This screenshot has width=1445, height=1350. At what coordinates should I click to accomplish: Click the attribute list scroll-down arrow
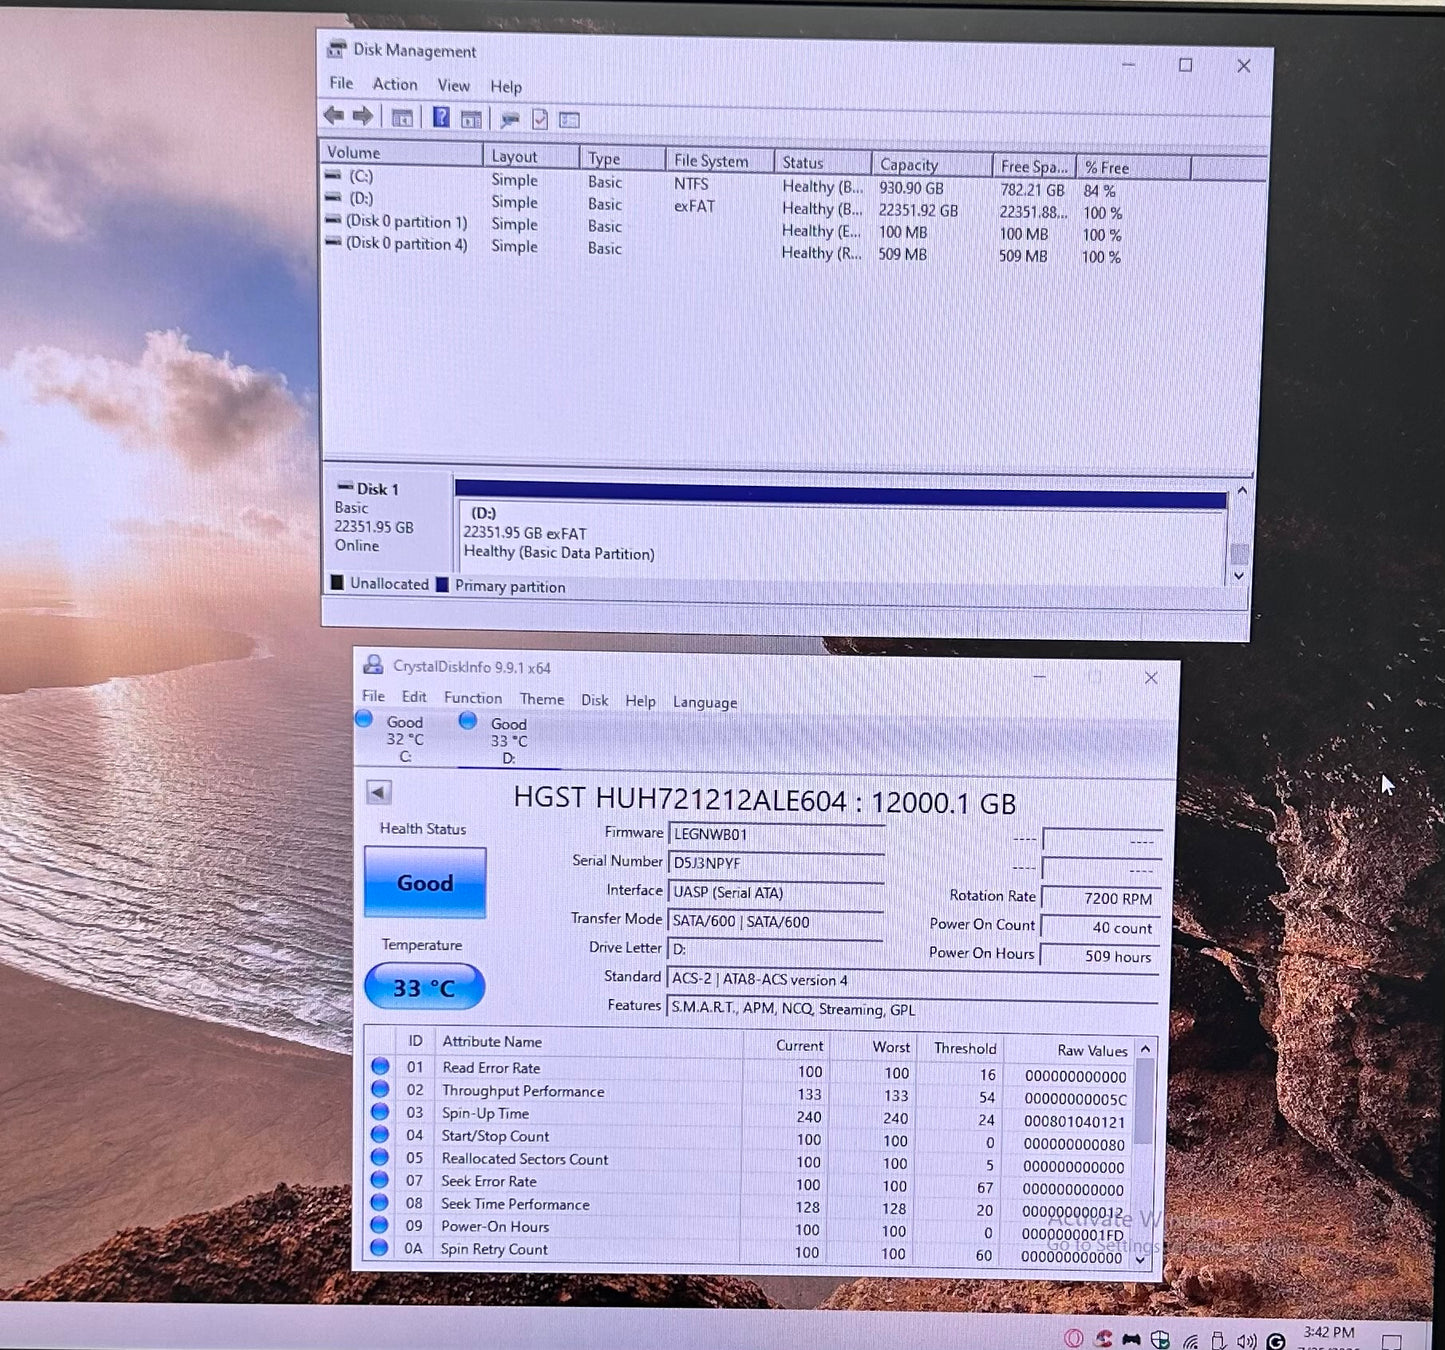pos(1143,1260)
